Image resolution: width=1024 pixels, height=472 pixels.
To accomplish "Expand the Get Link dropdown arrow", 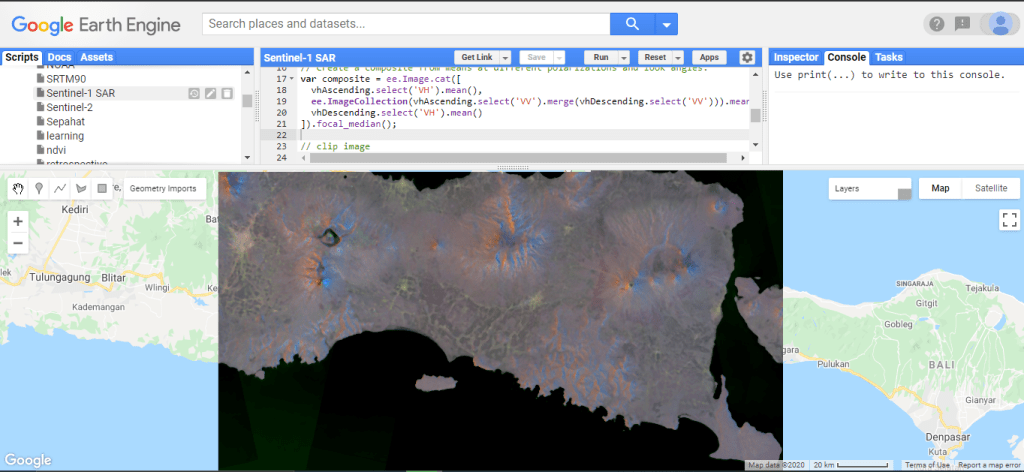I will [x=506, y=58].
